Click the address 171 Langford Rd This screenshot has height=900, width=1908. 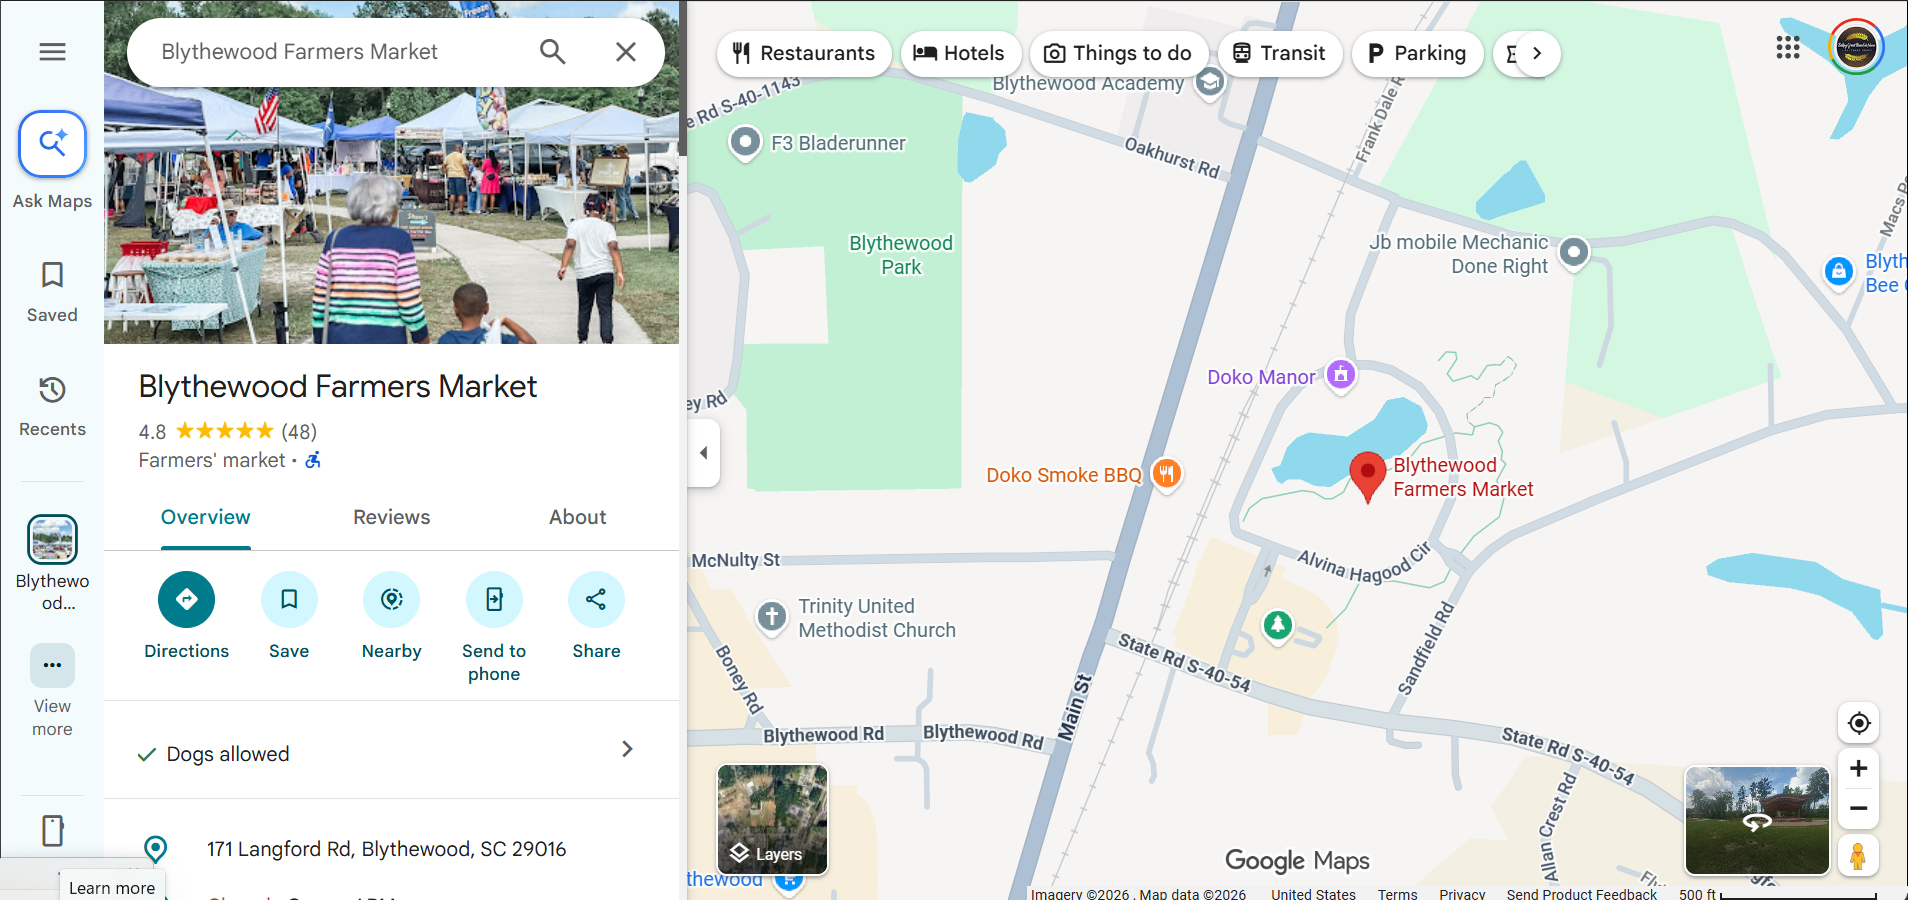click(x=386, y=849)
